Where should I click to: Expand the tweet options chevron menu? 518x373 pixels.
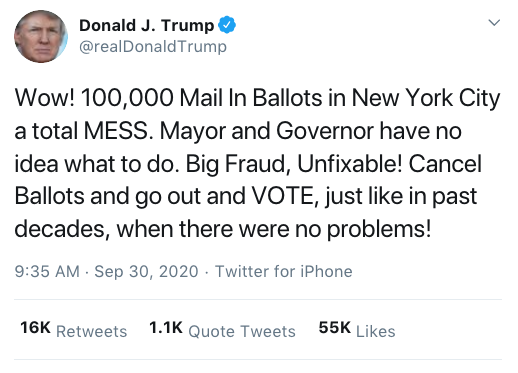[x=494, y=23]
